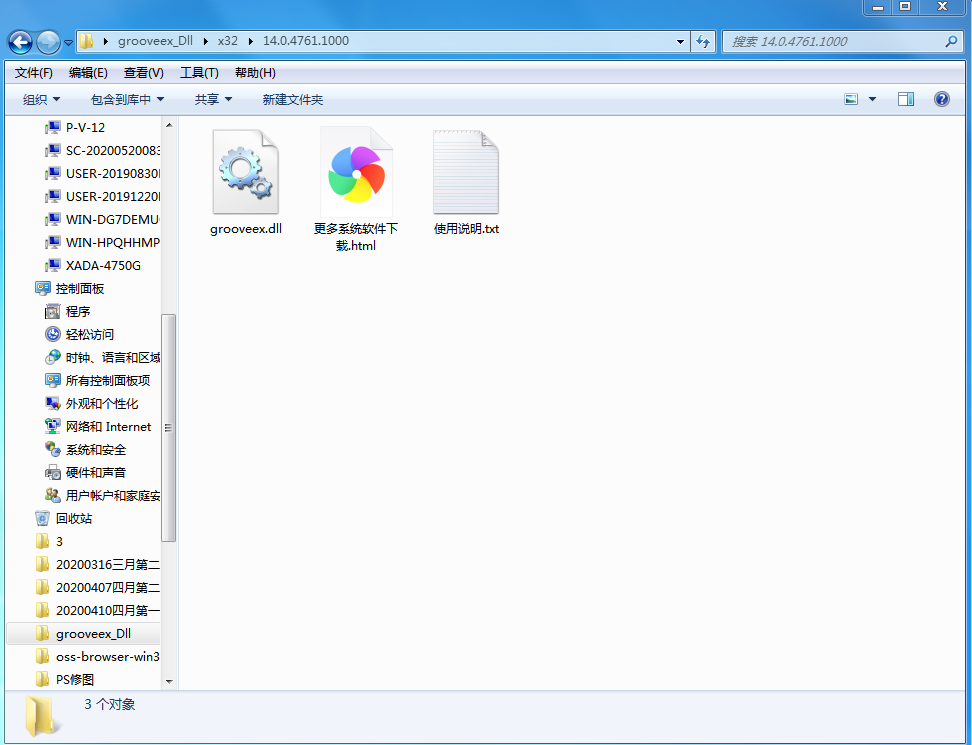Image resolution: width=972 pixels, height=745 pixels.
Task: Open the 编辑(E) menu
Action: 88,73
